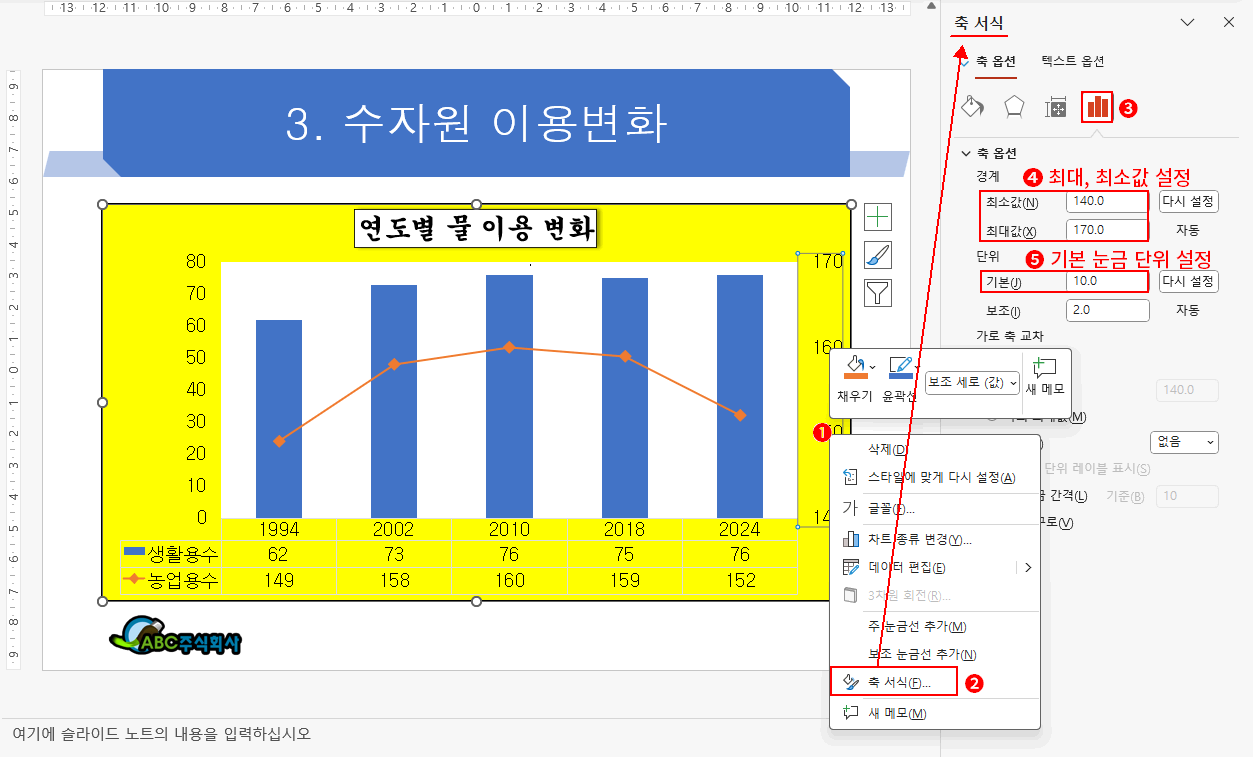Select the Axis Options chart-bars icon
Viewport: 1253px width, 757px height.
coord(1096,105)
